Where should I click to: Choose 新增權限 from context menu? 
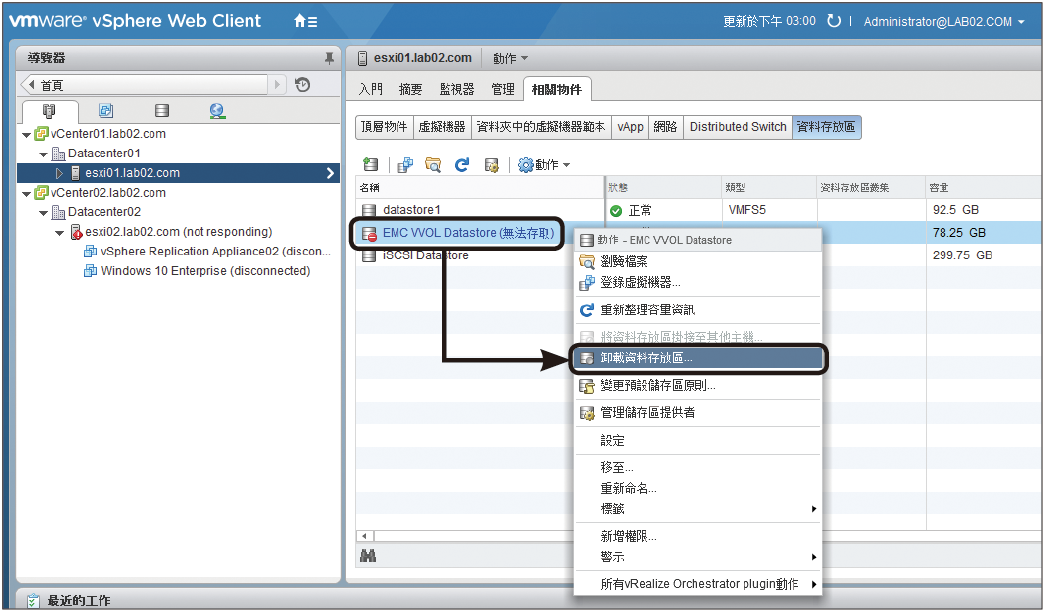[x=698, y=536]
